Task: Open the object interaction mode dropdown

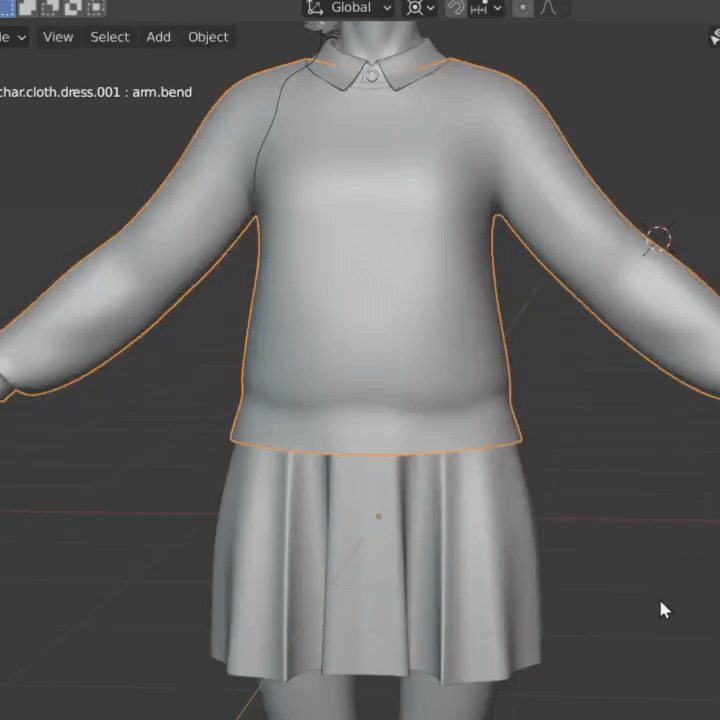Action: pos(13,37)
